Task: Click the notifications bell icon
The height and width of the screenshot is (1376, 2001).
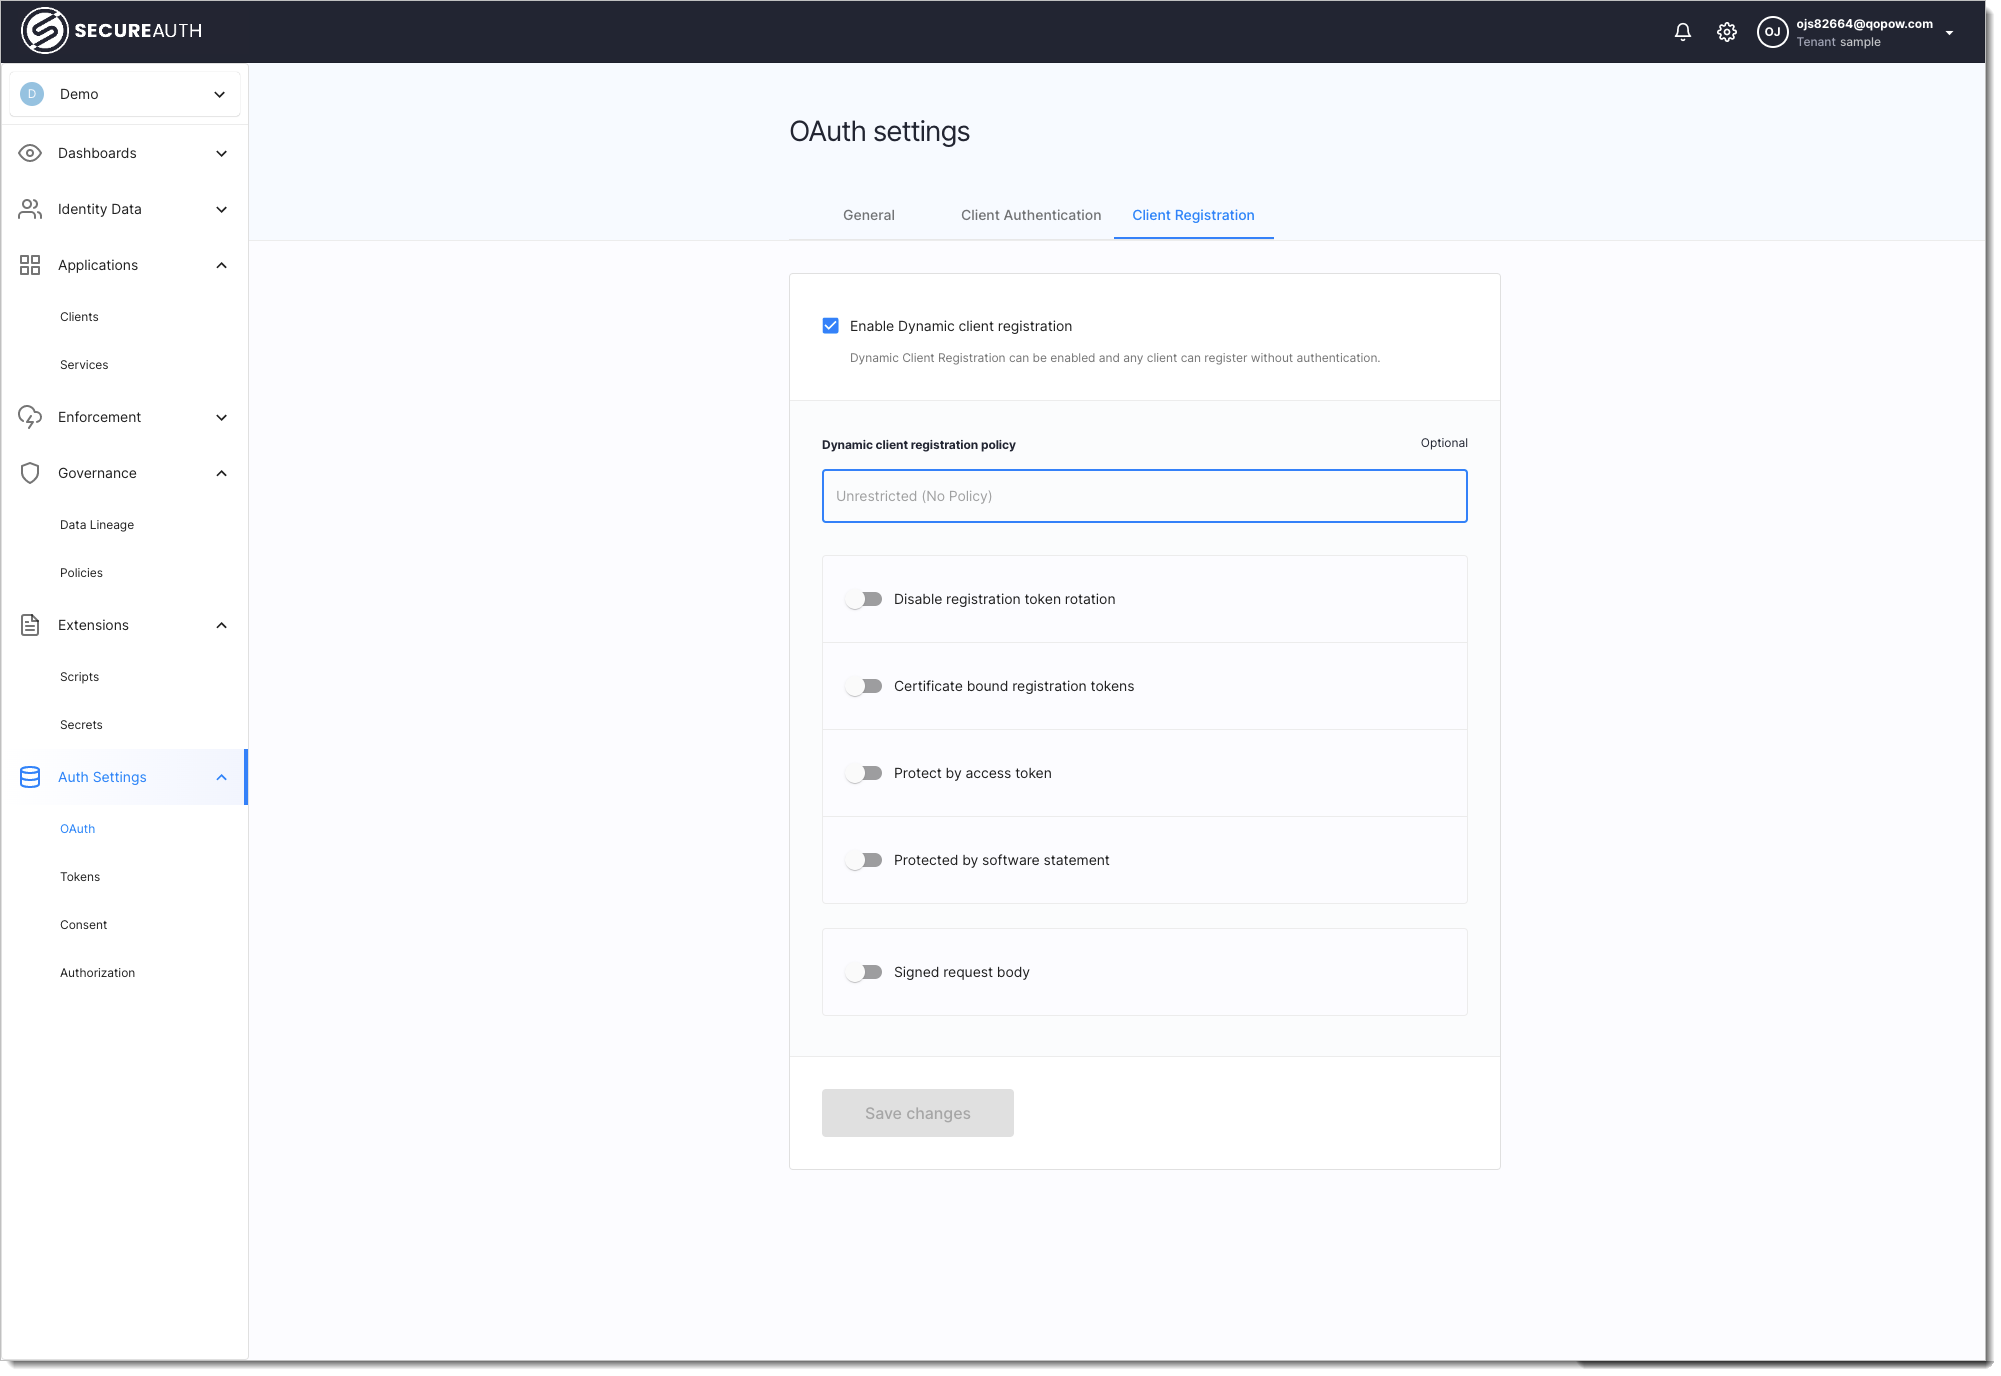Action: click(x=1683, y=32)
